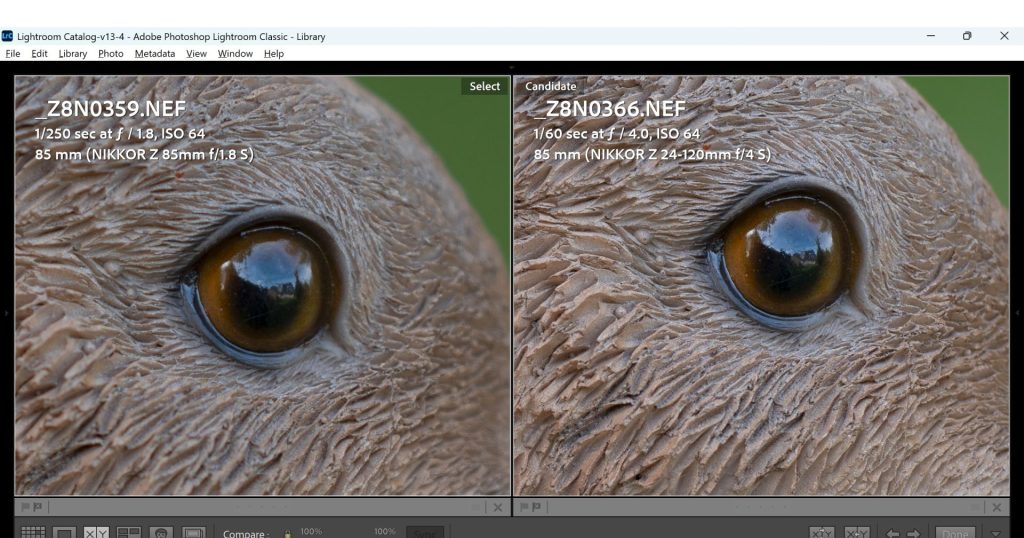1024x538 pixels.
Task: Click the Select photo _Z8N0359.NEF preview
Action: point(263,285)
